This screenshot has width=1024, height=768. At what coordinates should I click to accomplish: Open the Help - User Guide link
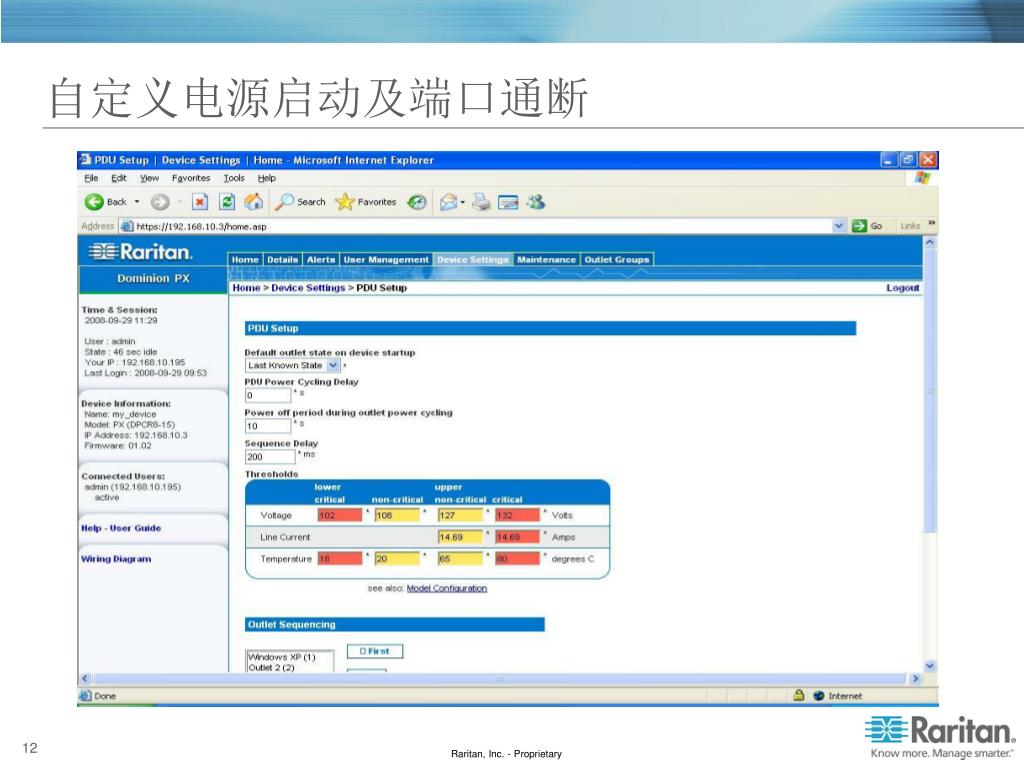click(x=121, y=528)
